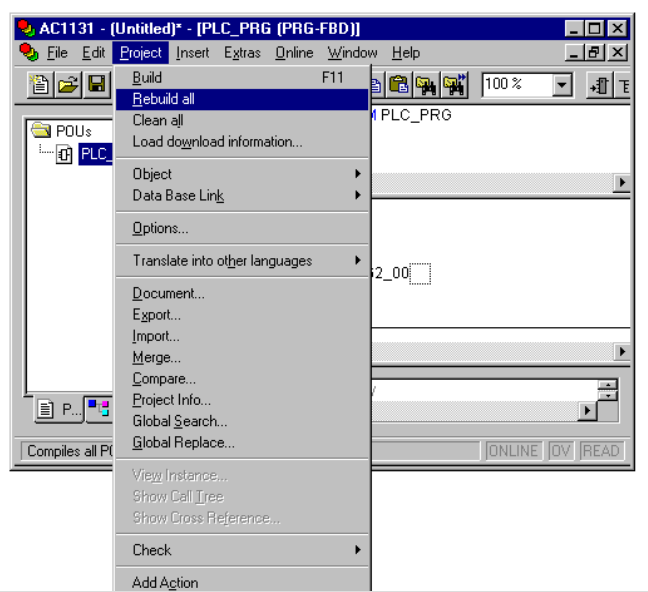Switch to the POUs tab
Screen dimensions: 648x592
click(x=59, y=408)
